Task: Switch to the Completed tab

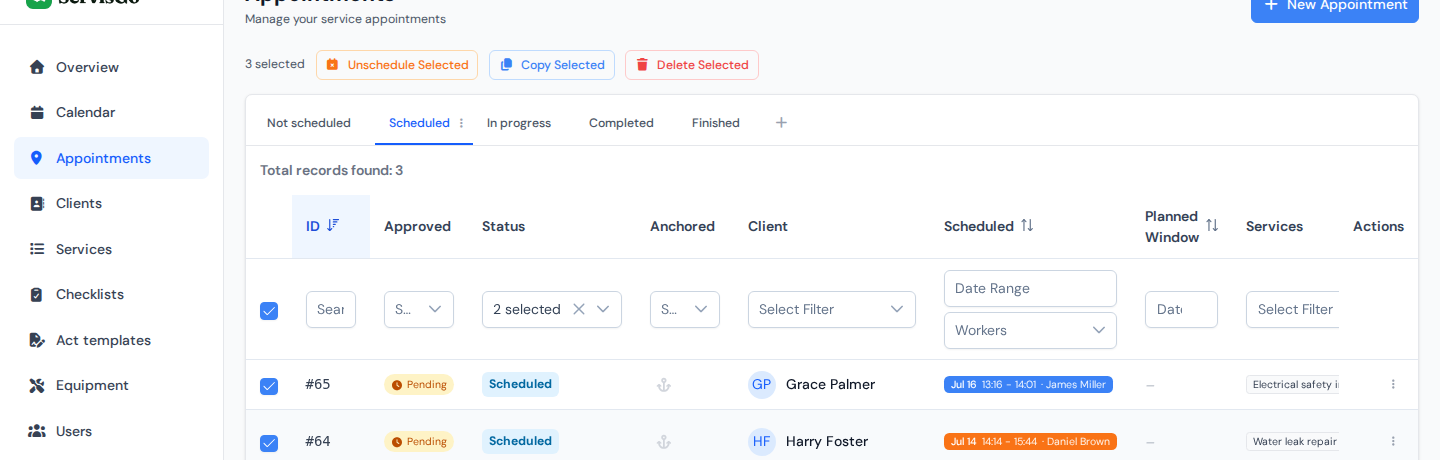Action: [621, 123]
